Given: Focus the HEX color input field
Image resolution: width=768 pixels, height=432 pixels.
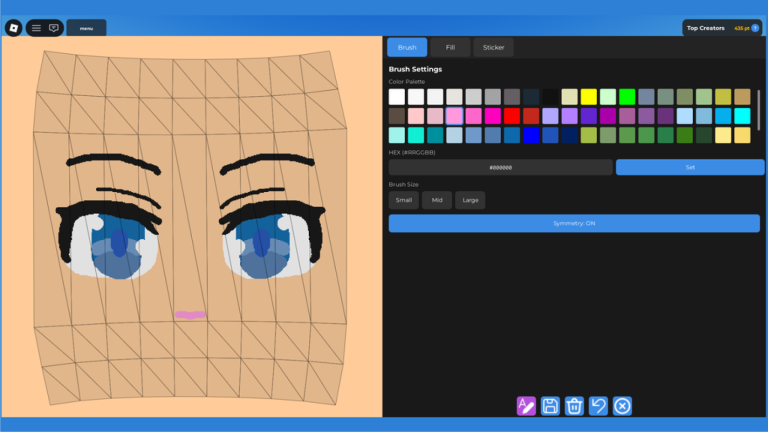Looking at the screenshot, I should click(x=501, y=167).
